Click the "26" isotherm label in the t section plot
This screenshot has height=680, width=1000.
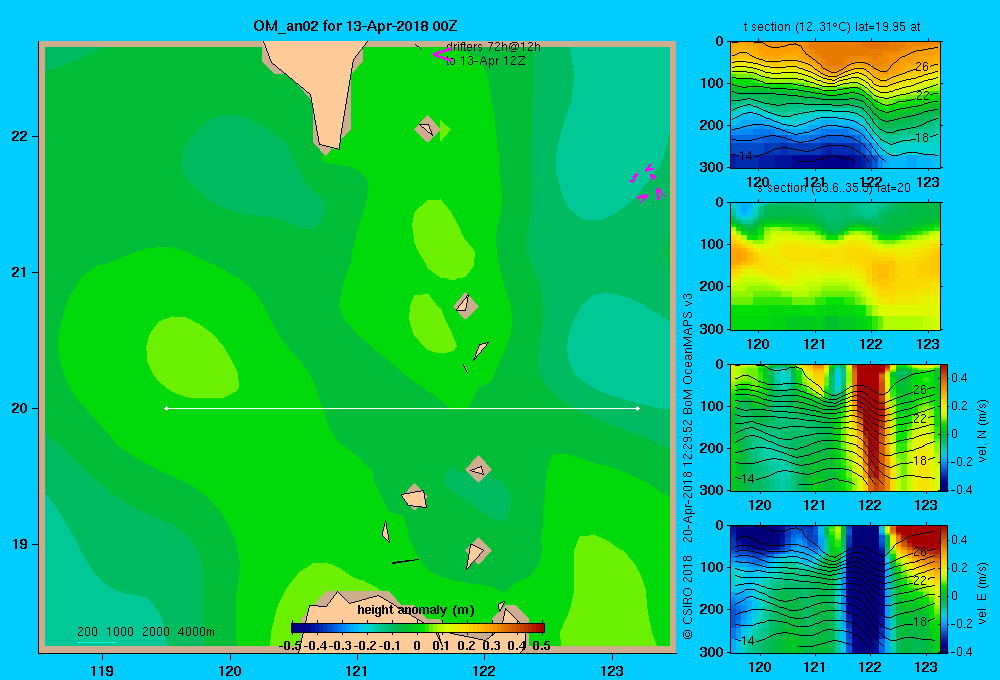(922, 66)
